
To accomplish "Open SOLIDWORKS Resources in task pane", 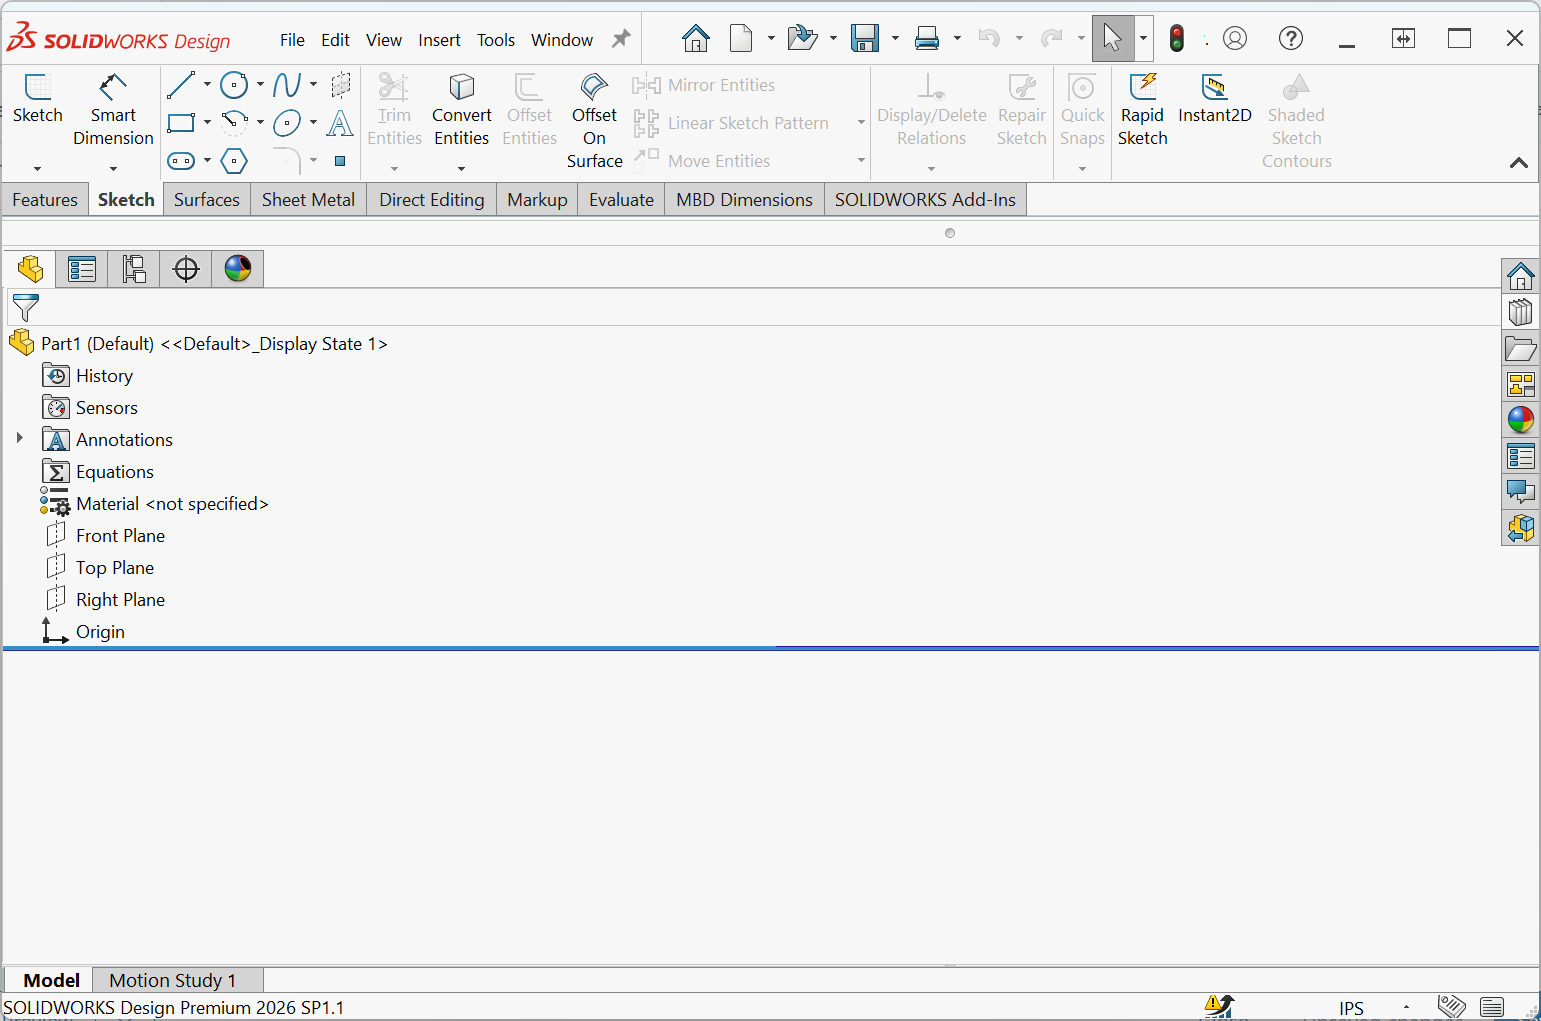I will [x=1520, y=276].
